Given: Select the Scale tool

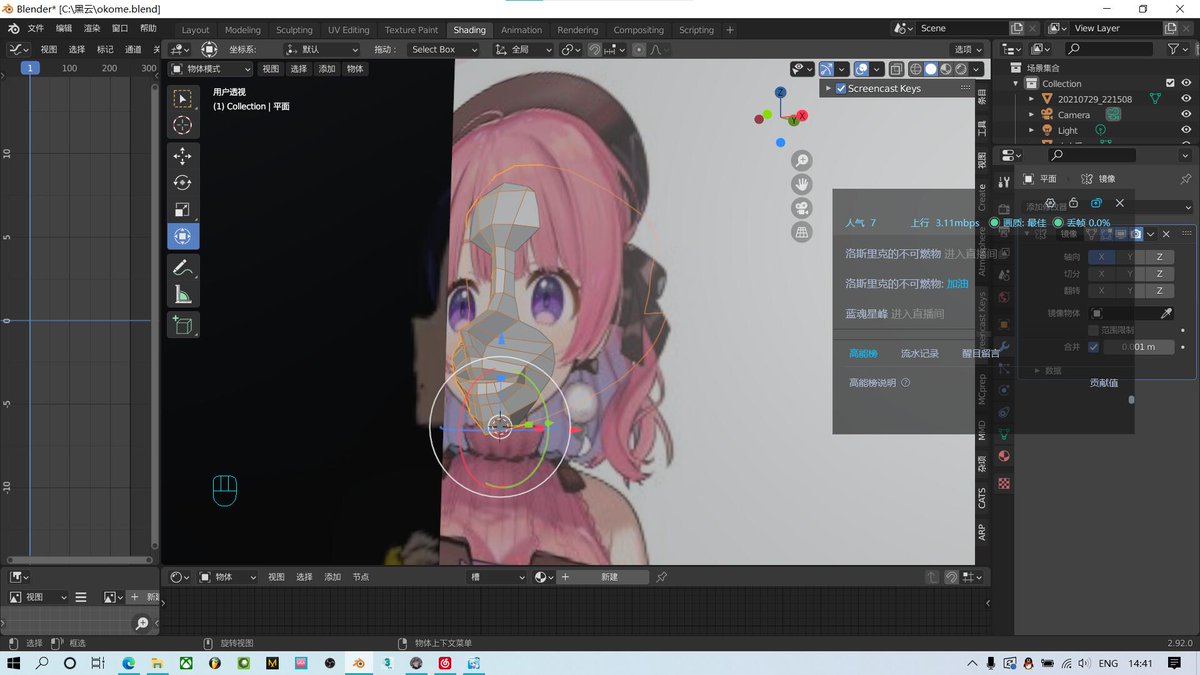Looking at the screenshot, I should pyautogui.click(x=183, y=210).
